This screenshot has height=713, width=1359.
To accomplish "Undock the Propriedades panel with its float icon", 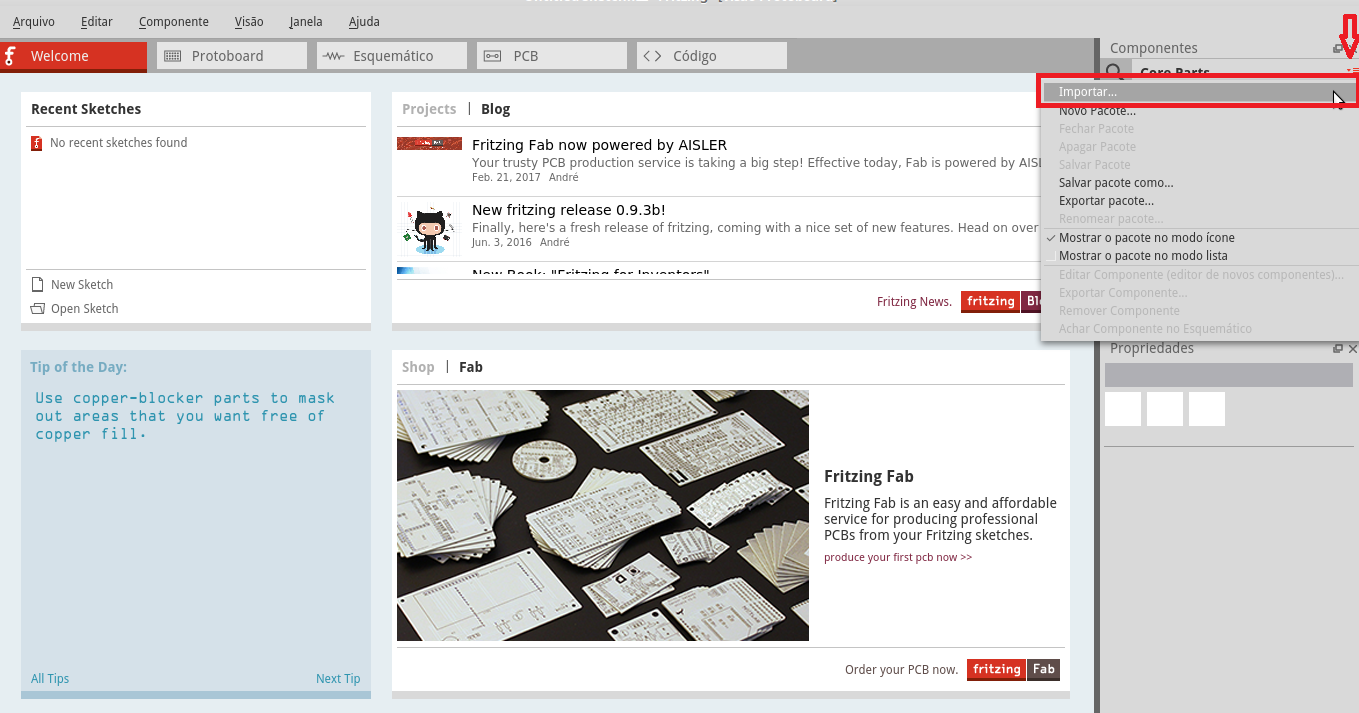I will click(x=1338, y=348).
